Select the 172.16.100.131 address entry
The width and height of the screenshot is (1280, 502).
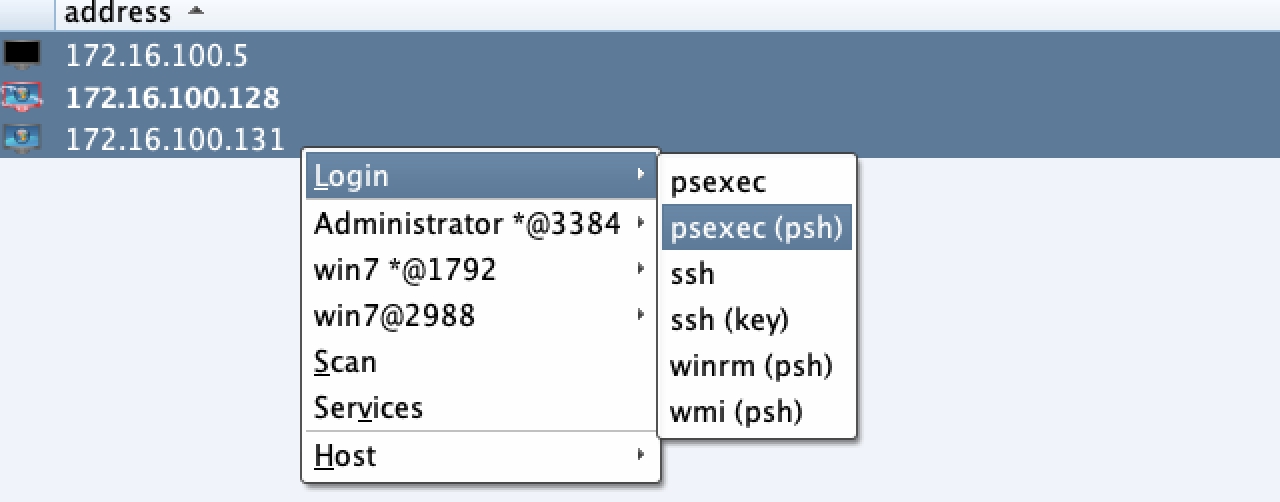pos(175,139)
